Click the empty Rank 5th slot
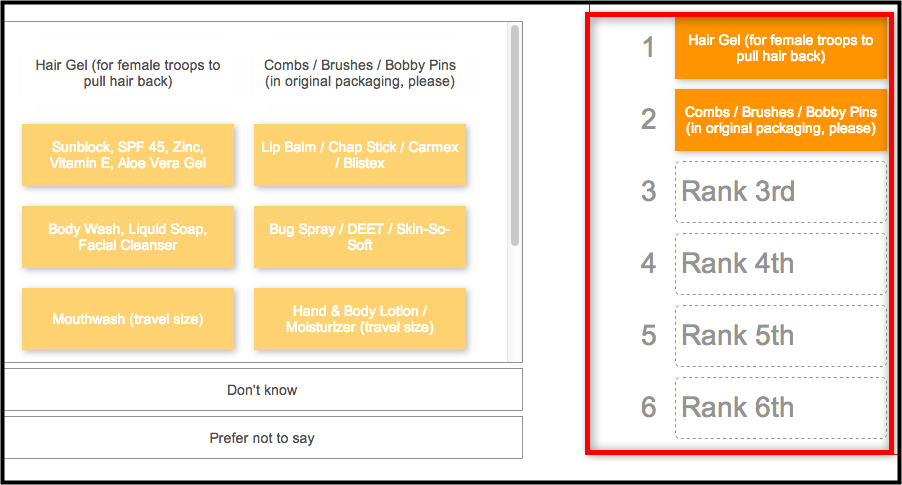The image size is (902, 485). coord(781,335)
